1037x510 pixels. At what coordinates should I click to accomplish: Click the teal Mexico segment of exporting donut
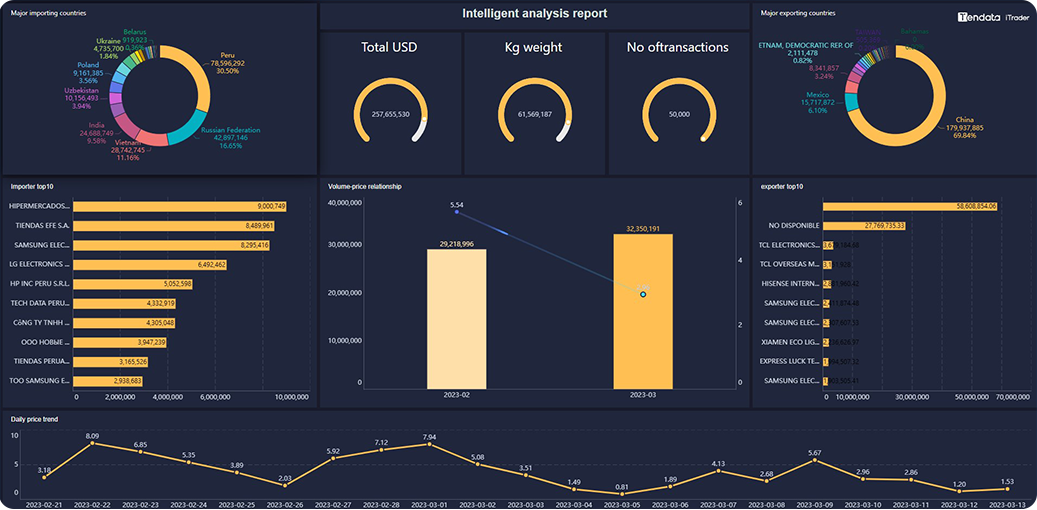pyautogui.click(x=852, y=101)
